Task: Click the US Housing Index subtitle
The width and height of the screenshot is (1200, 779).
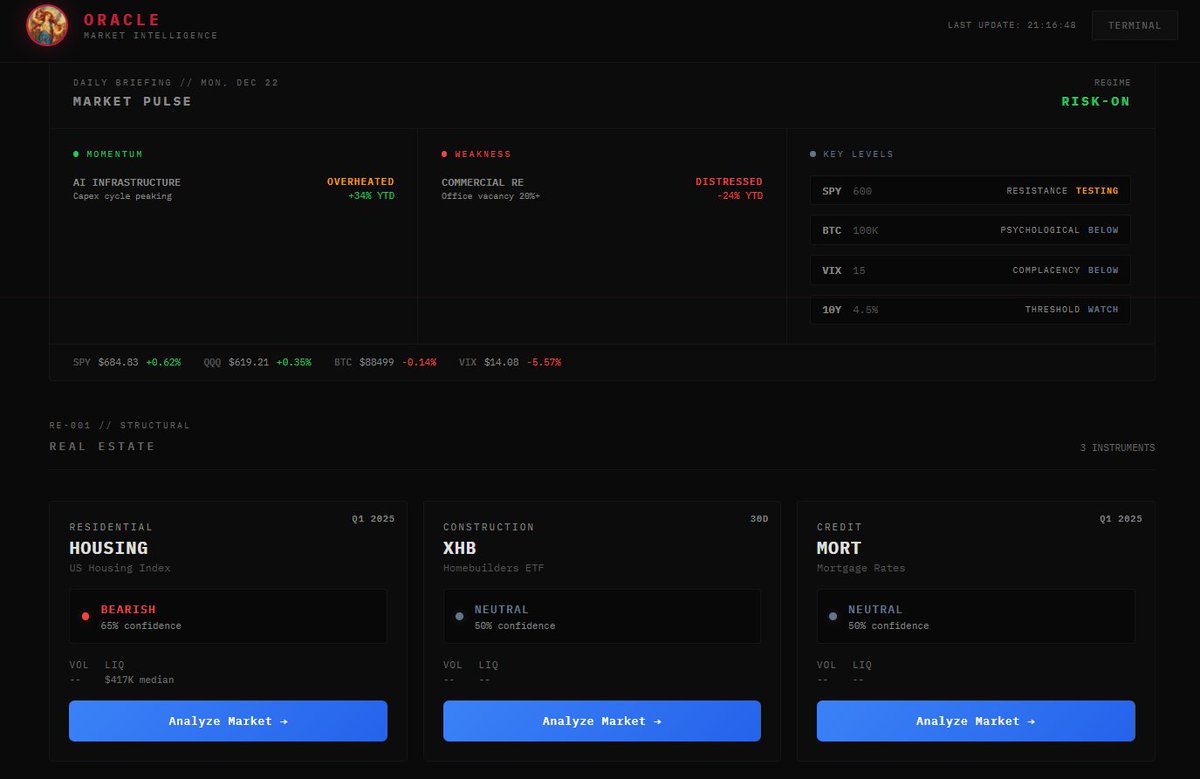Action: pyautogui.click(x=120, y=568)
